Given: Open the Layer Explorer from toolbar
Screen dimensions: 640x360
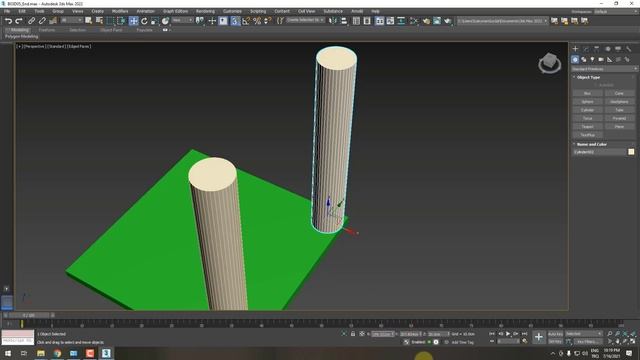Looking at the screenshot, I should pyautogui.click(x=367, y=20).
